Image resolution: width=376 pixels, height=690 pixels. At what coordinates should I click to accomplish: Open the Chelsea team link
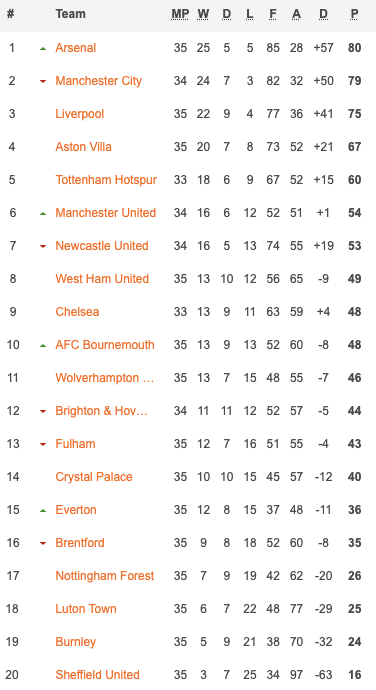77,312
